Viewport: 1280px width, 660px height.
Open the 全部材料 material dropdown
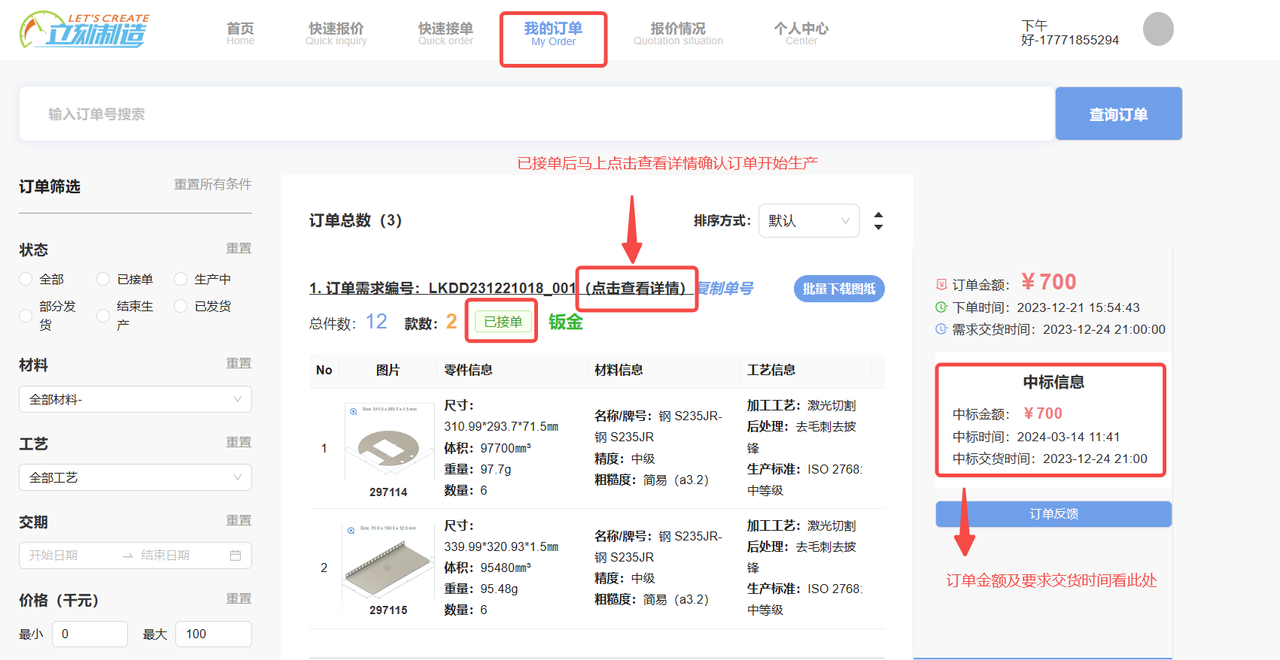point(135,399)
